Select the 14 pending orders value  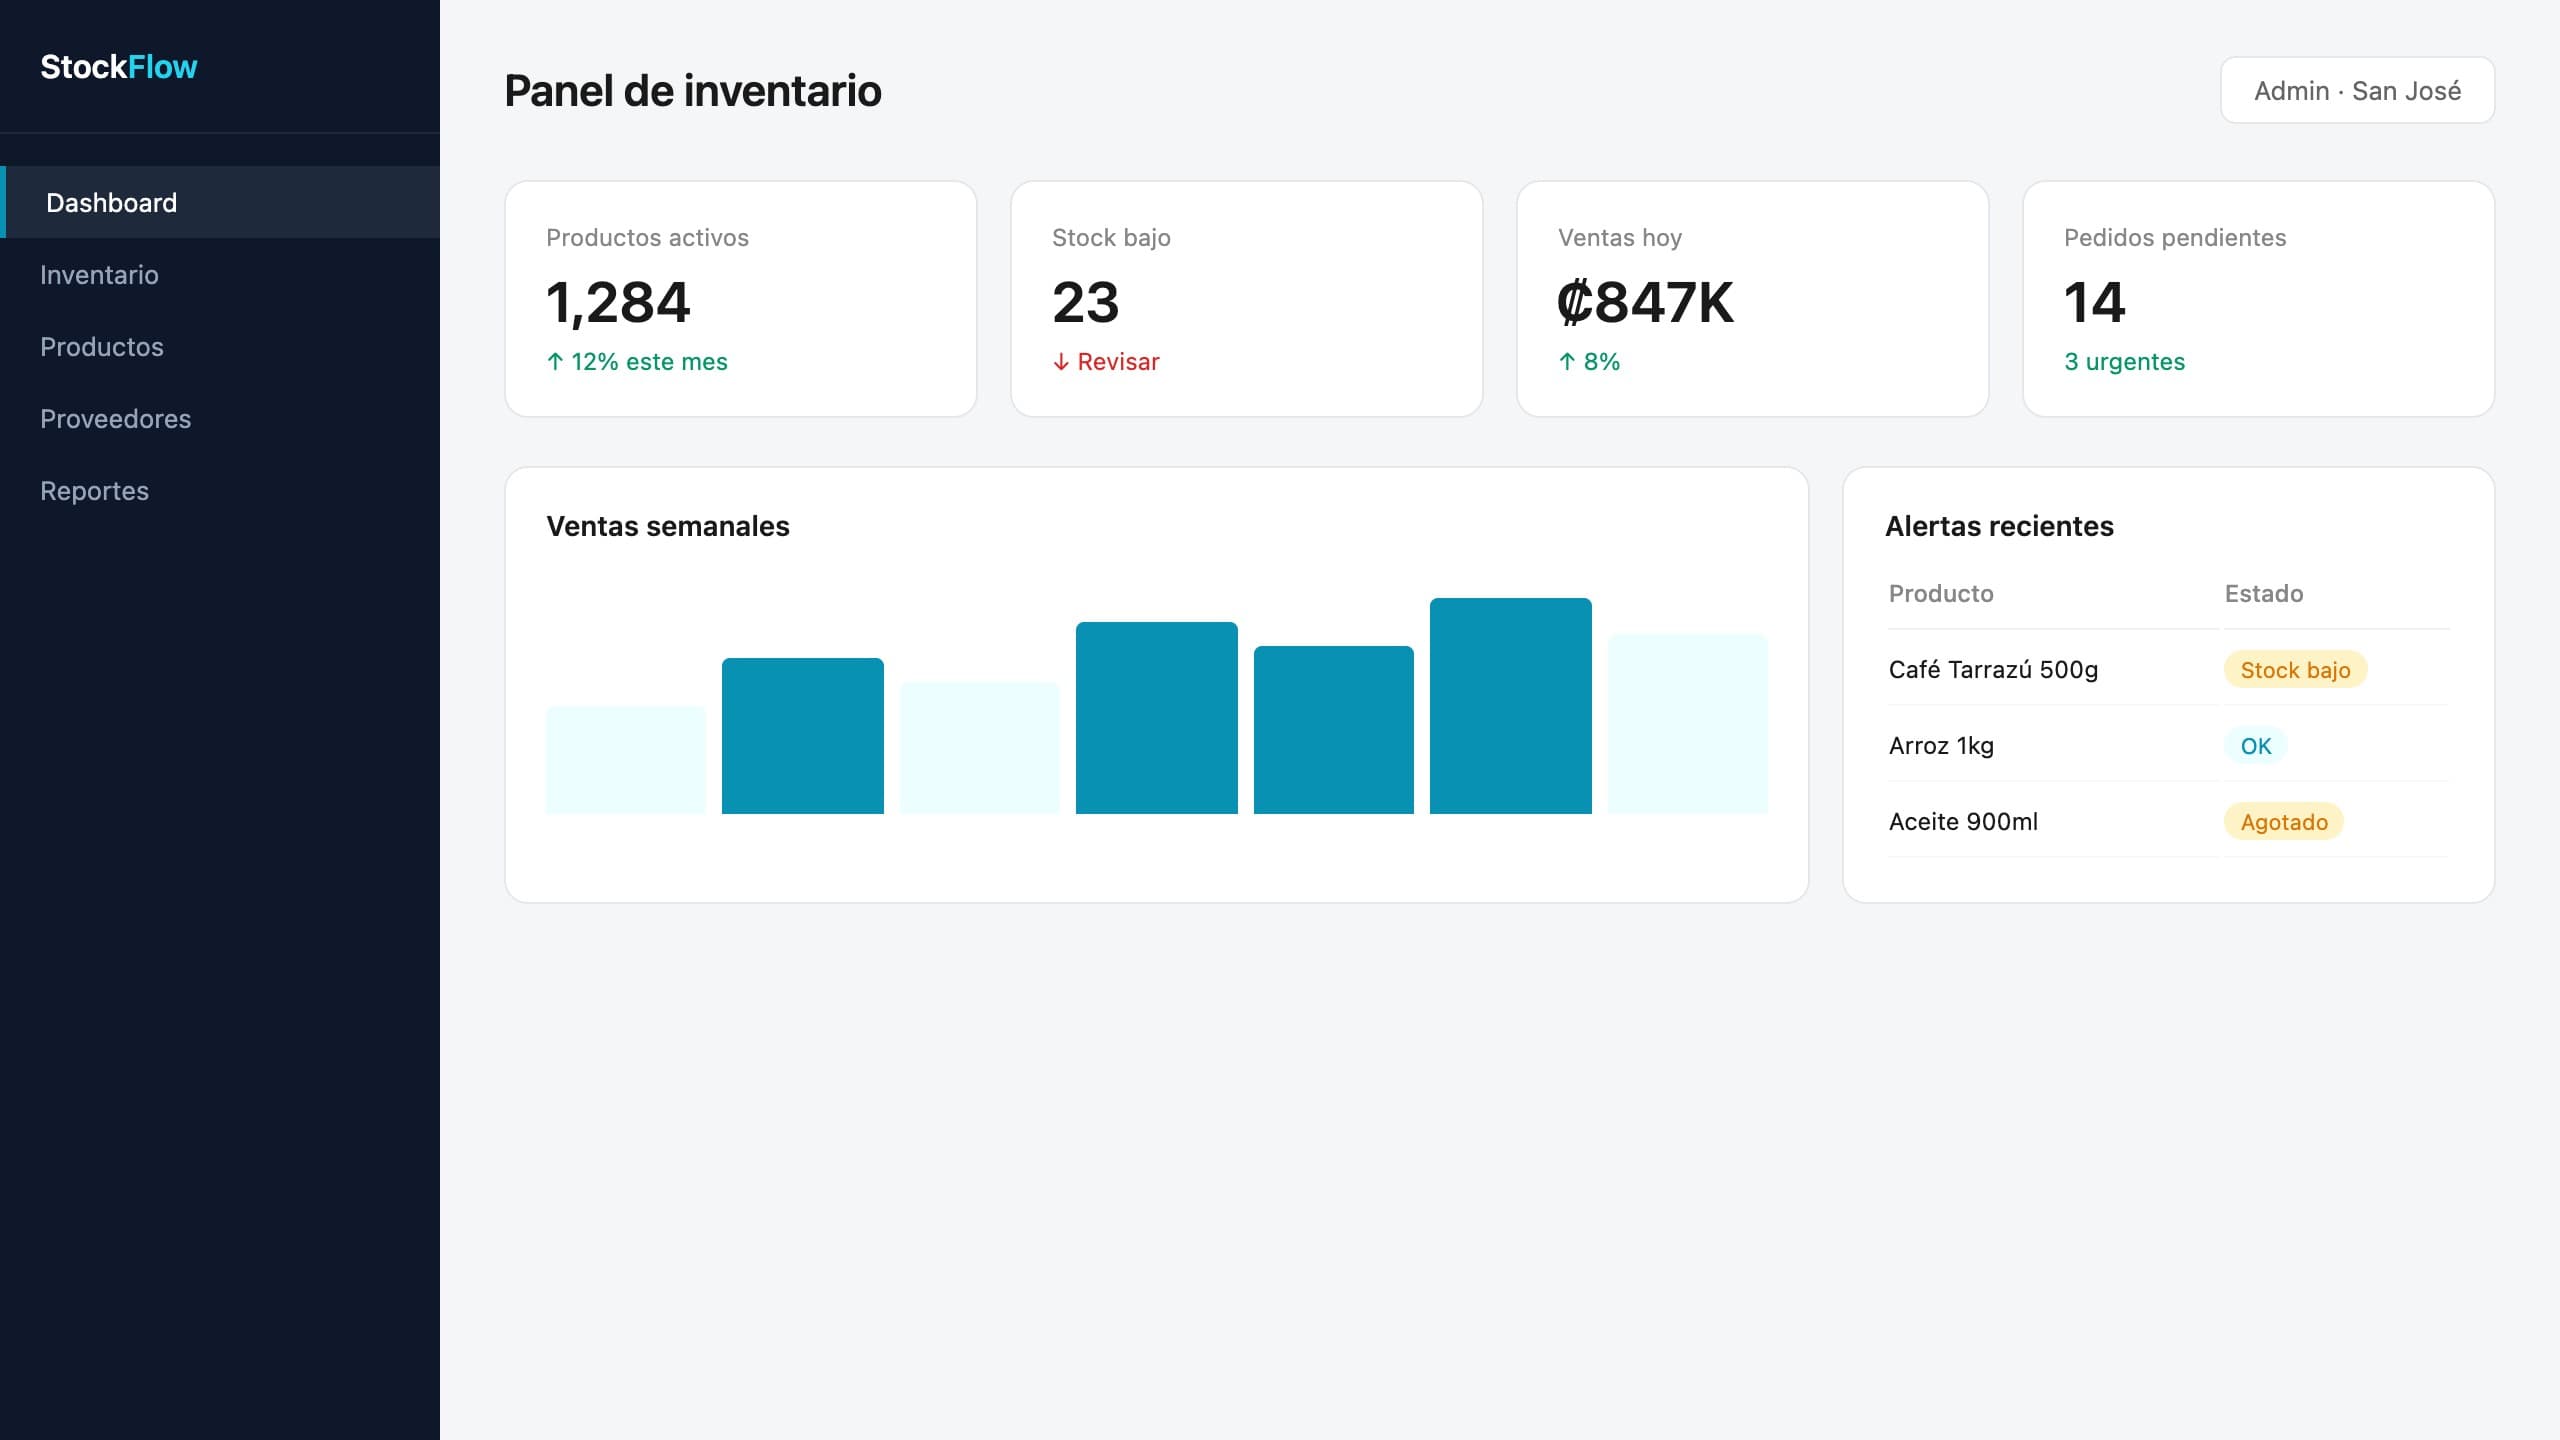(2094, 302)
